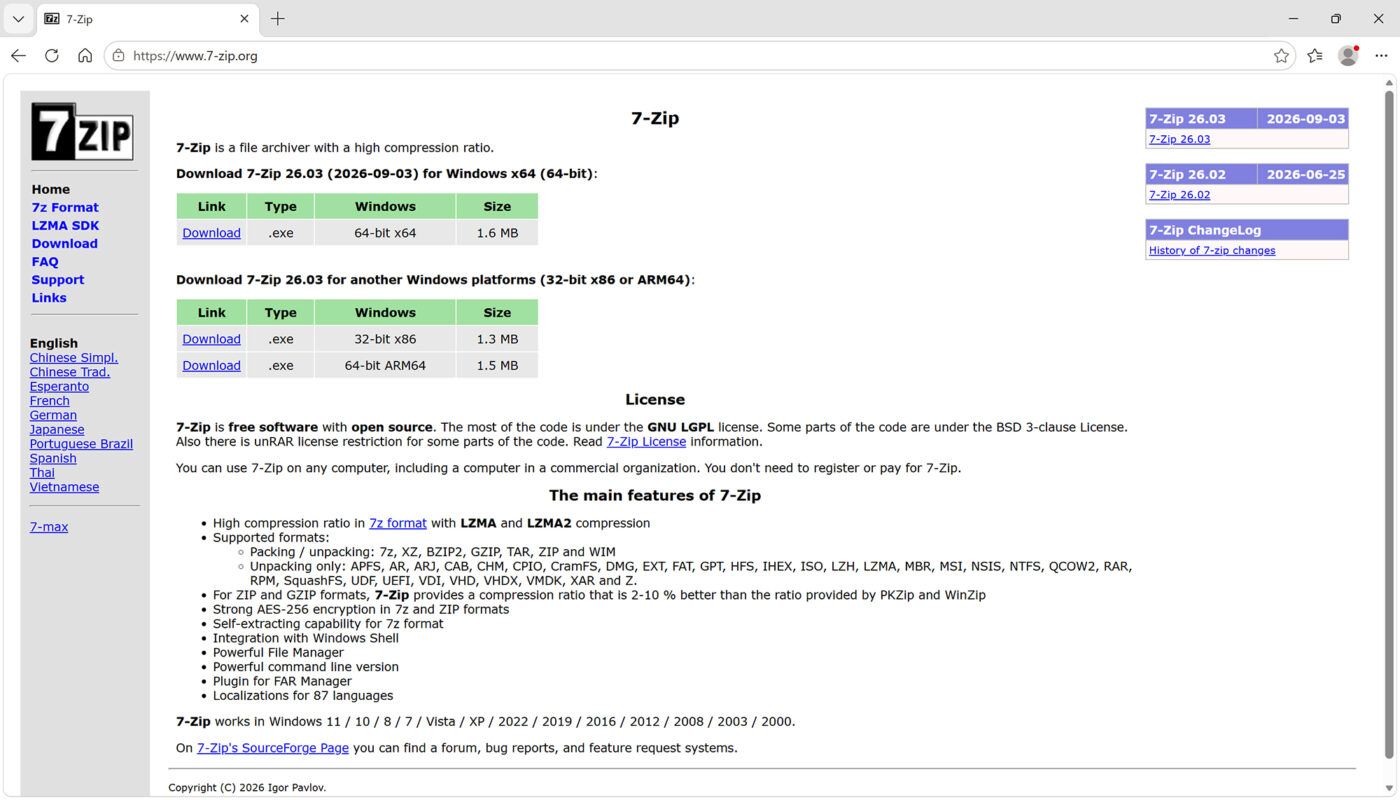The image size is (1400, 800).
Task: Switch language to German
Action: tap(53, 415)
